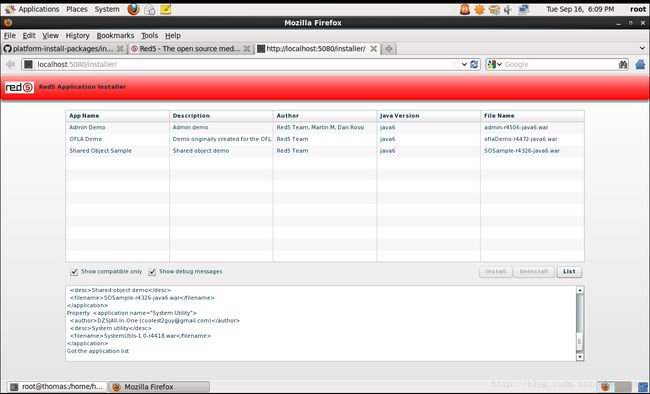Viewport: 650px width, 394px height.
Task: Open the network connection tray icon
Action: coord(524,9)
